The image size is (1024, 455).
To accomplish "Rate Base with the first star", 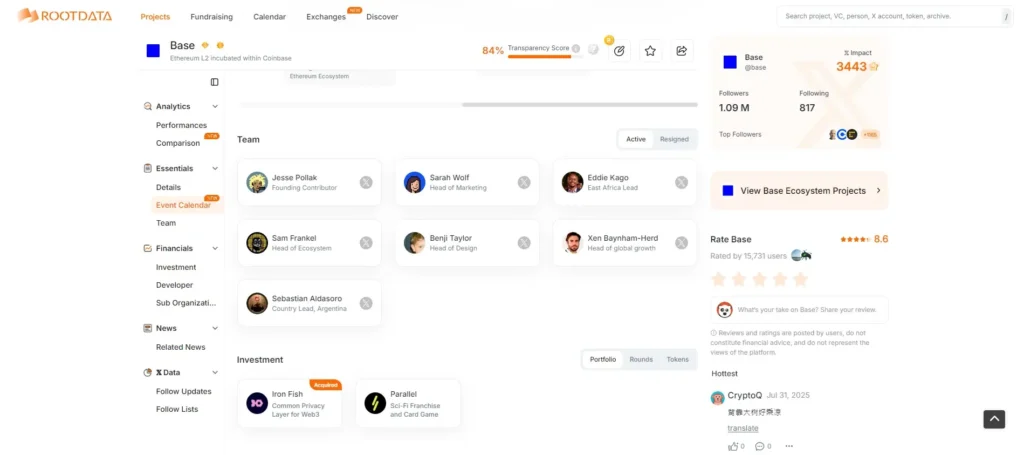I will [x=718, y=279].
